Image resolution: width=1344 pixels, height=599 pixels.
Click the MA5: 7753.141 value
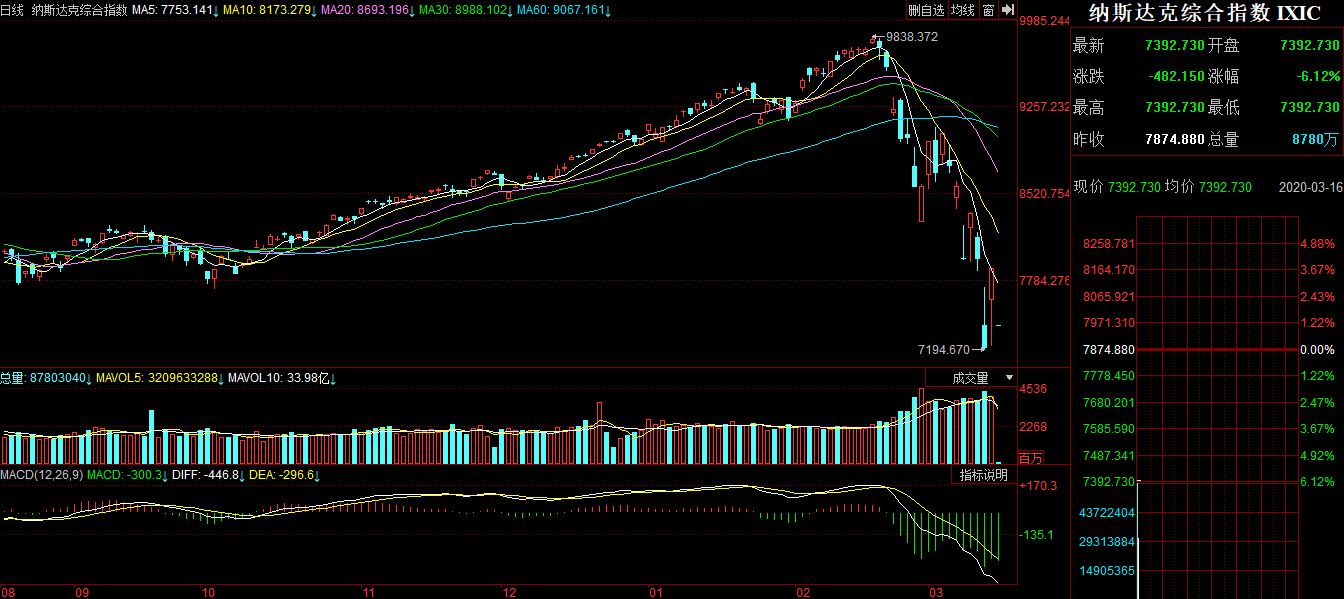click(x=173, y=10)
